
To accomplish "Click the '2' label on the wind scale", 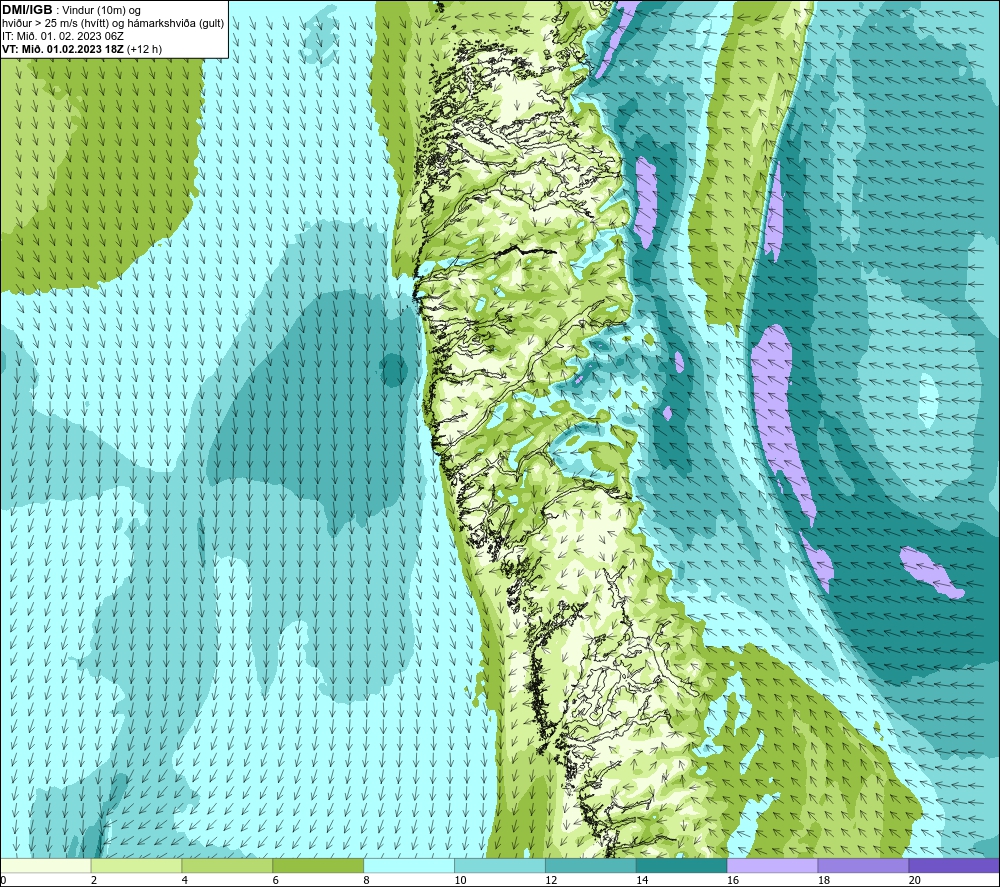I will [94, 881].
